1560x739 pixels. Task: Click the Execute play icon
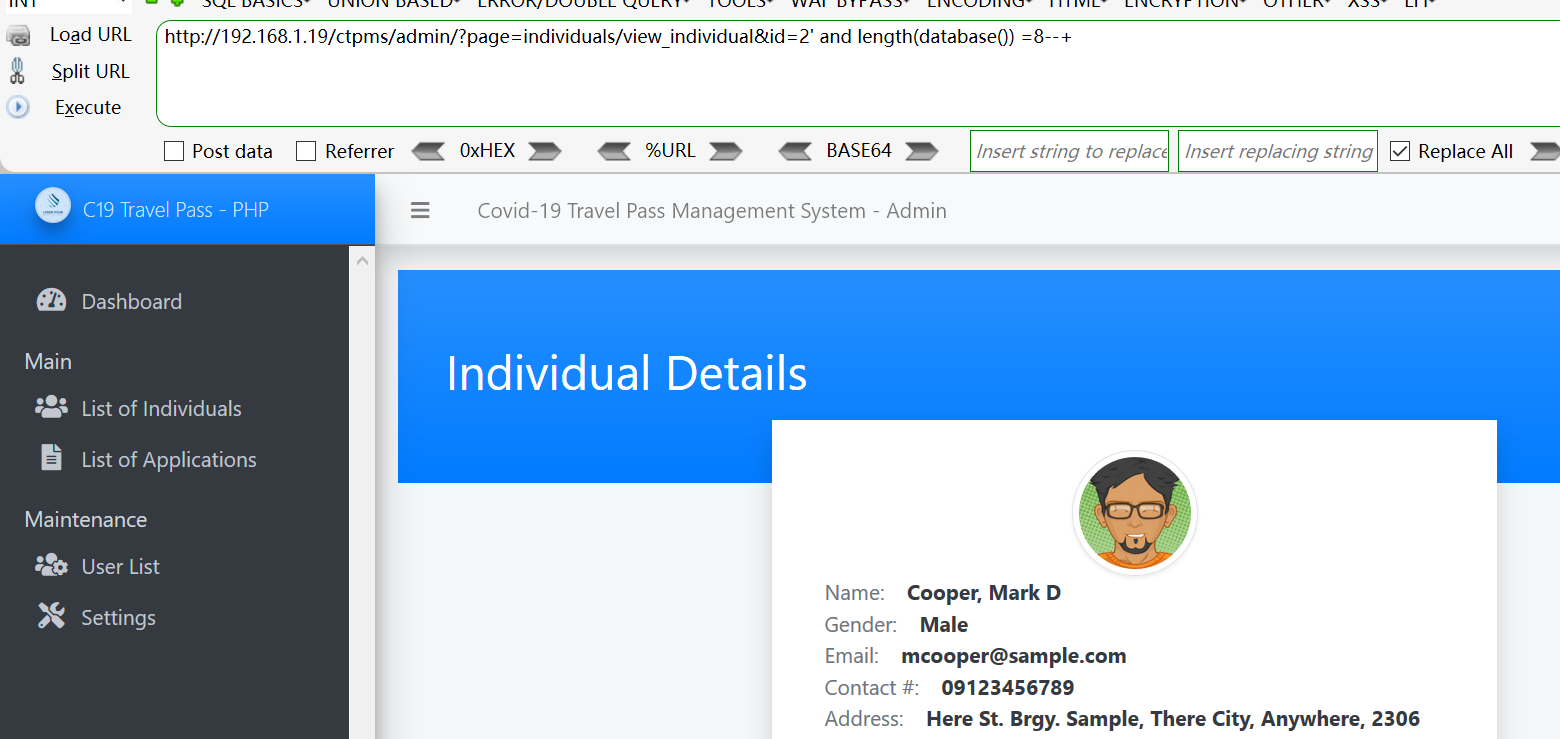click(x=18, y=107)
